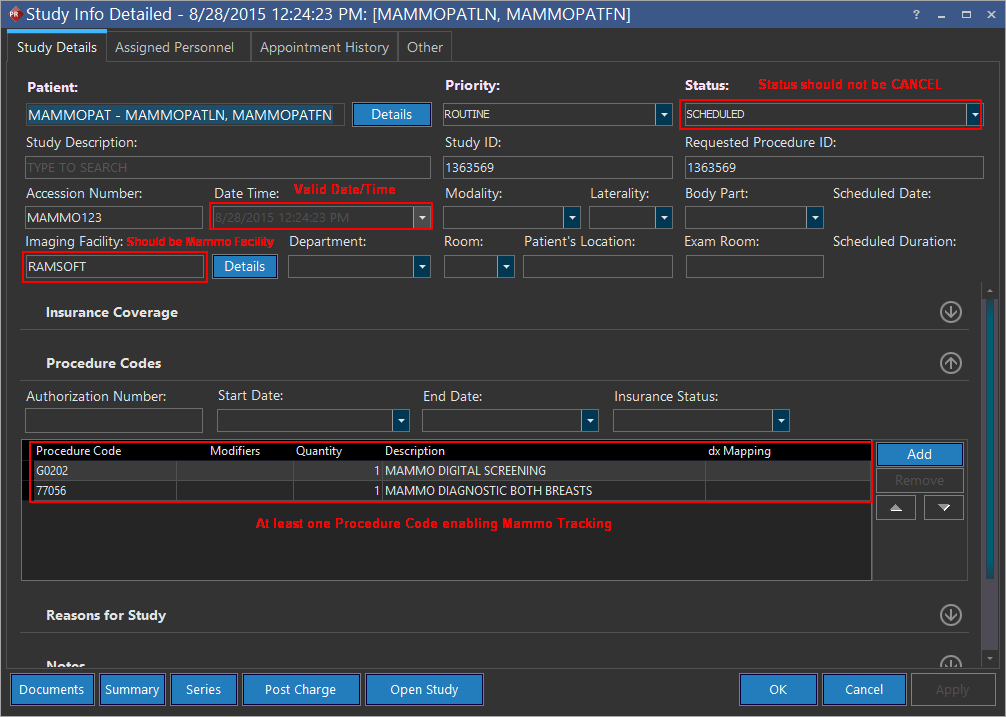Click the Open Study button
This screenshot has width=1006, height=717.
[424, 689]
